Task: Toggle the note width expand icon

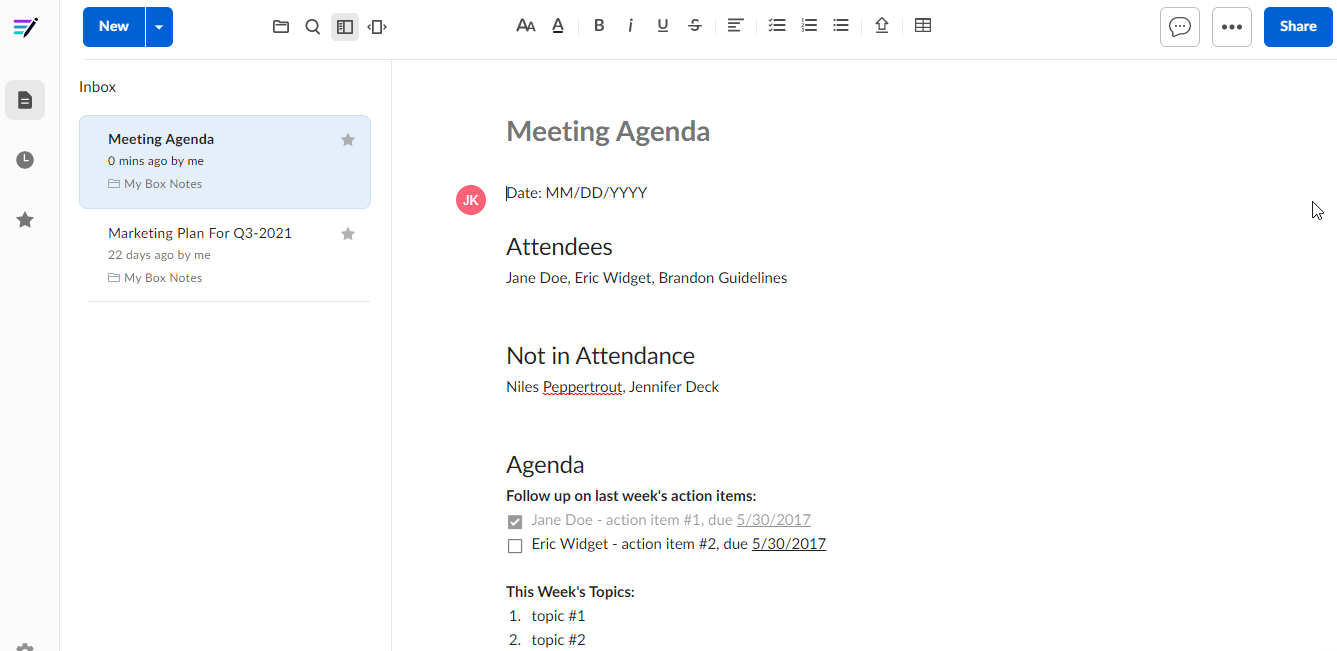Action: 377,27
